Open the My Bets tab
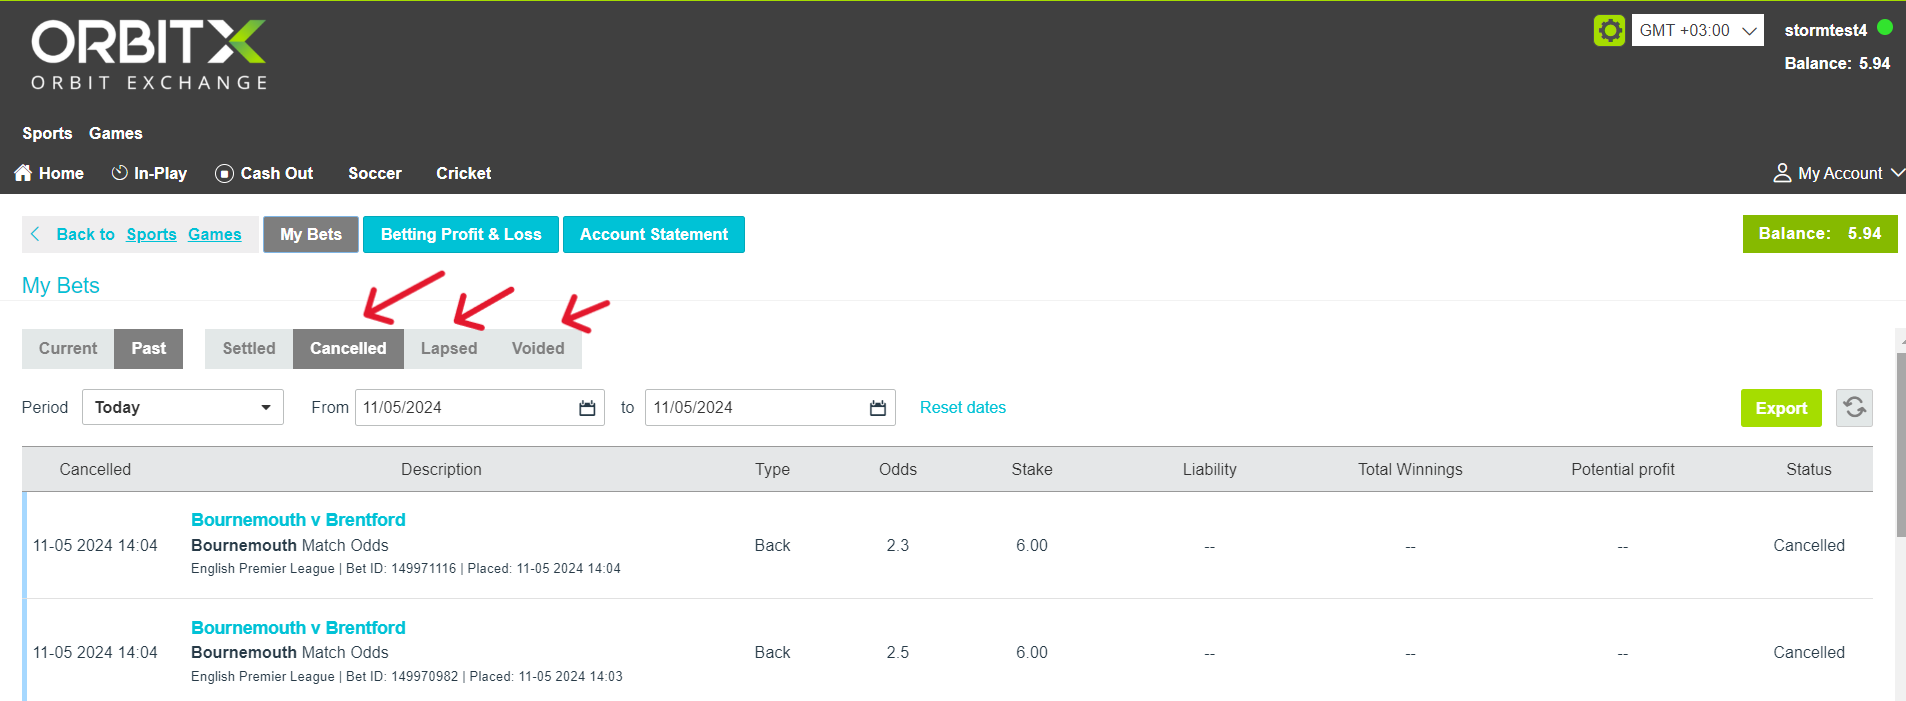The width and height of the screenshot is (1906, 701). [x=311, y=235]
